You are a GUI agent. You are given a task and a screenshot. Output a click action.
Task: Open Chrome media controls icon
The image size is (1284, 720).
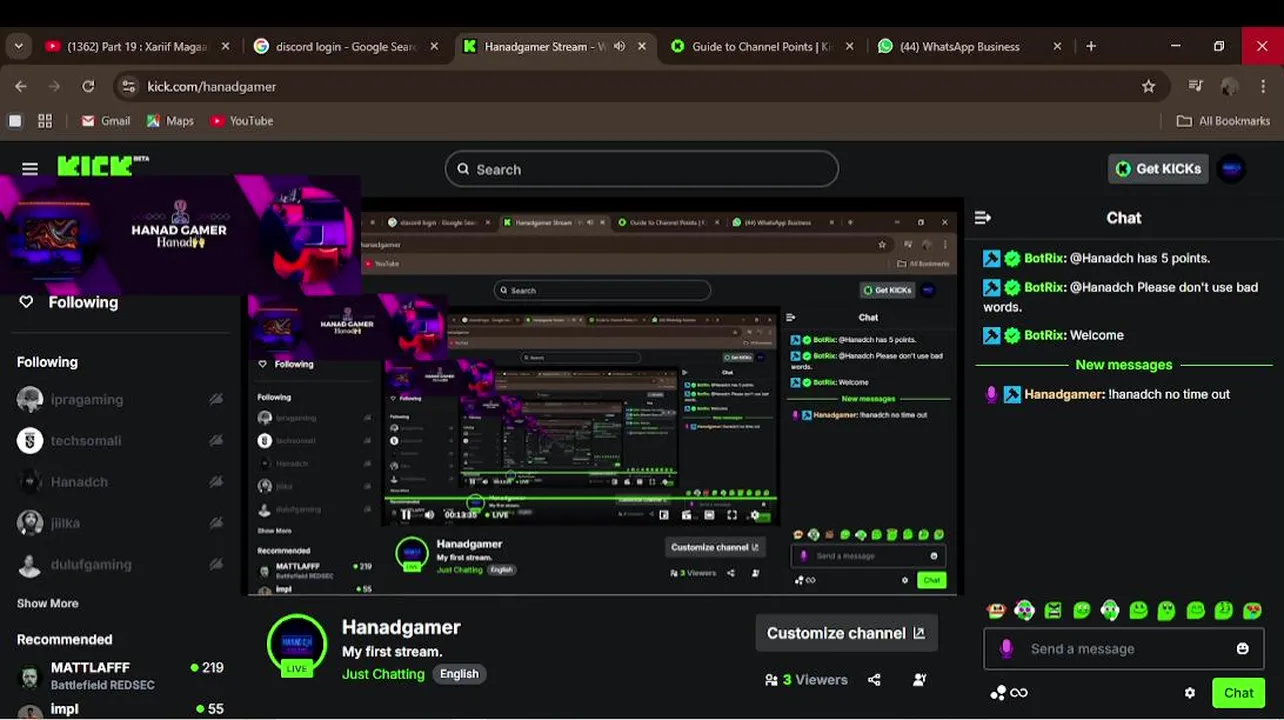(x=1196, y=86)
